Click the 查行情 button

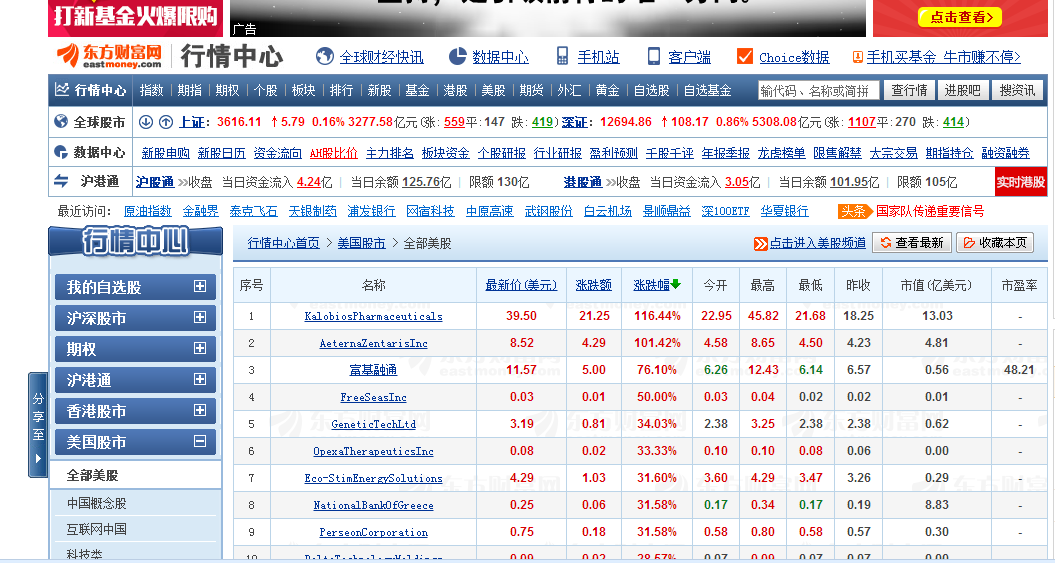910,90
